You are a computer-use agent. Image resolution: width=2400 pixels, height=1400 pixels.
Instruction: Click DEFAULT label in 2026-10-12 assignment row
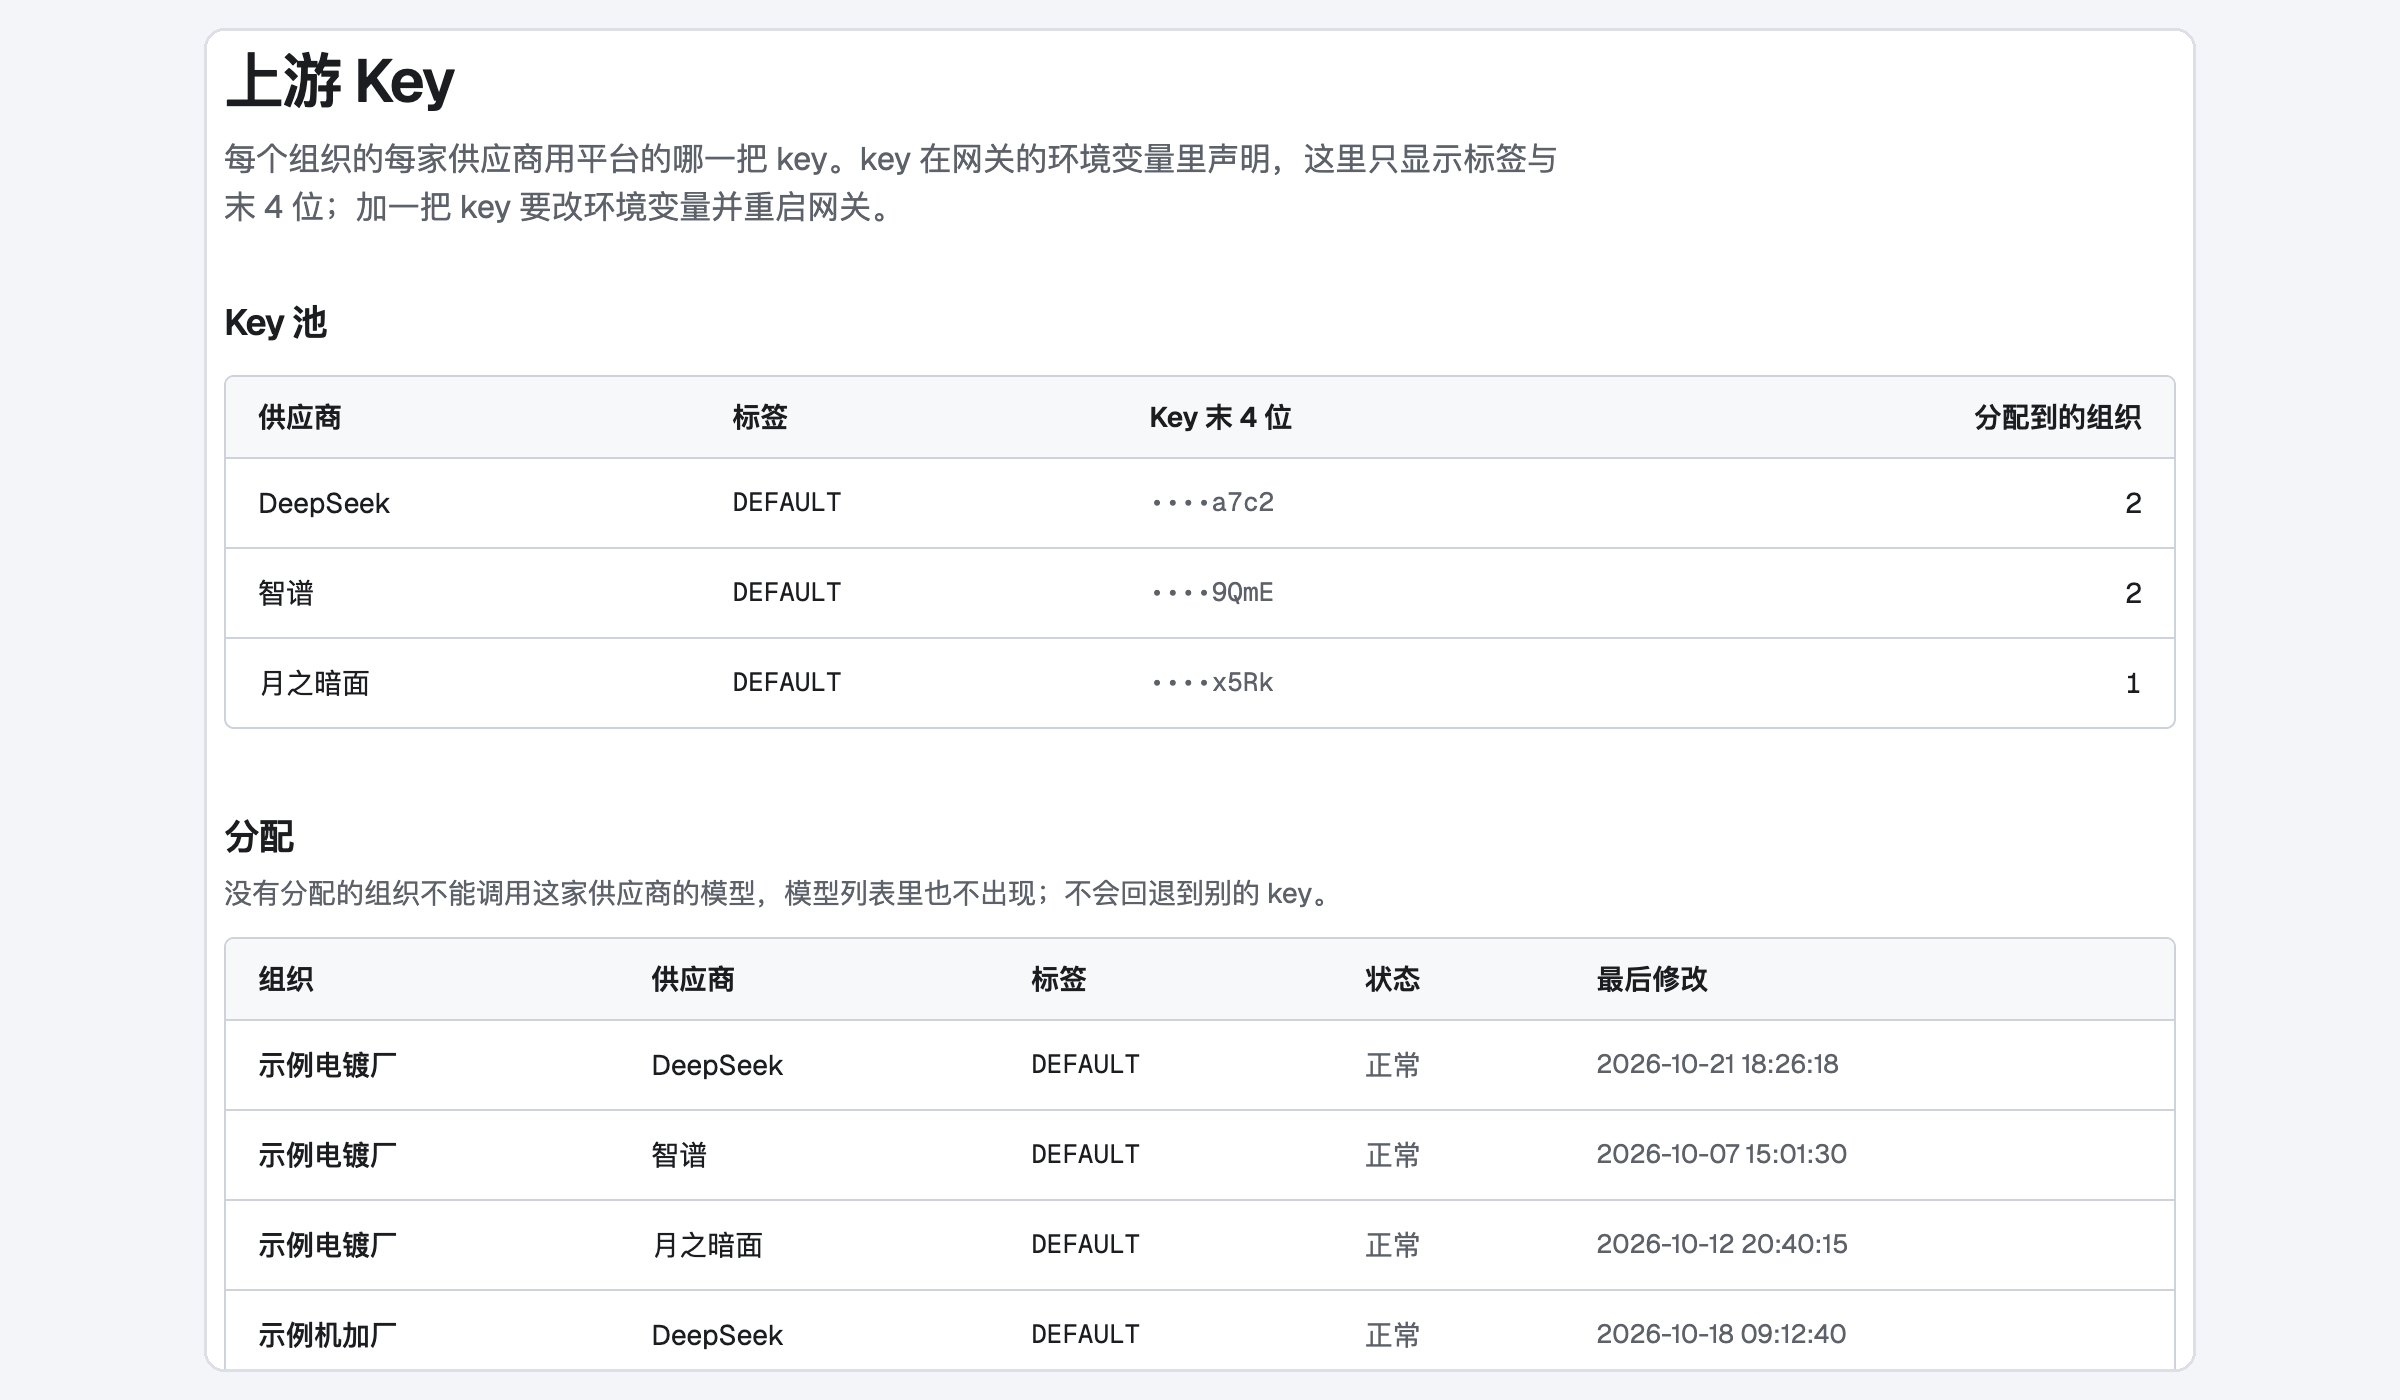[1086, 1244]
